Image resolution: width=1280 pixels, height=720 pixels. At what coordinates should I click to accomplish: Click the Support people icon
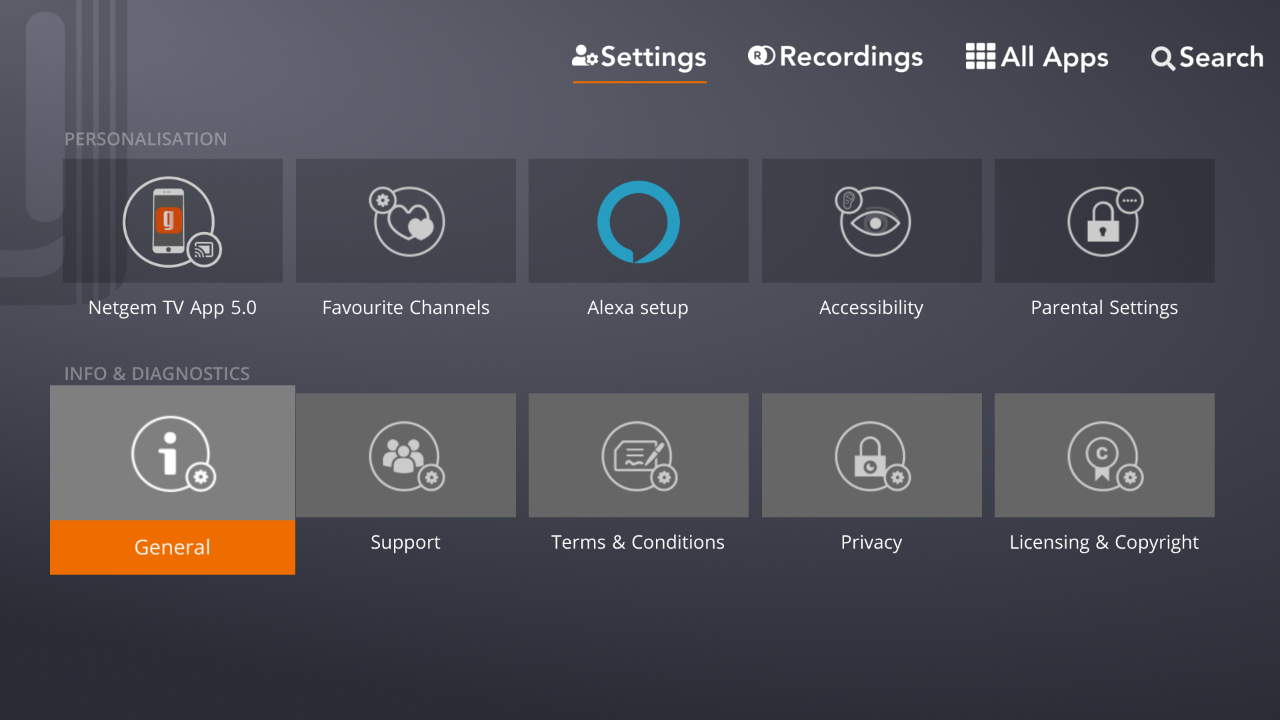(406, 455)
